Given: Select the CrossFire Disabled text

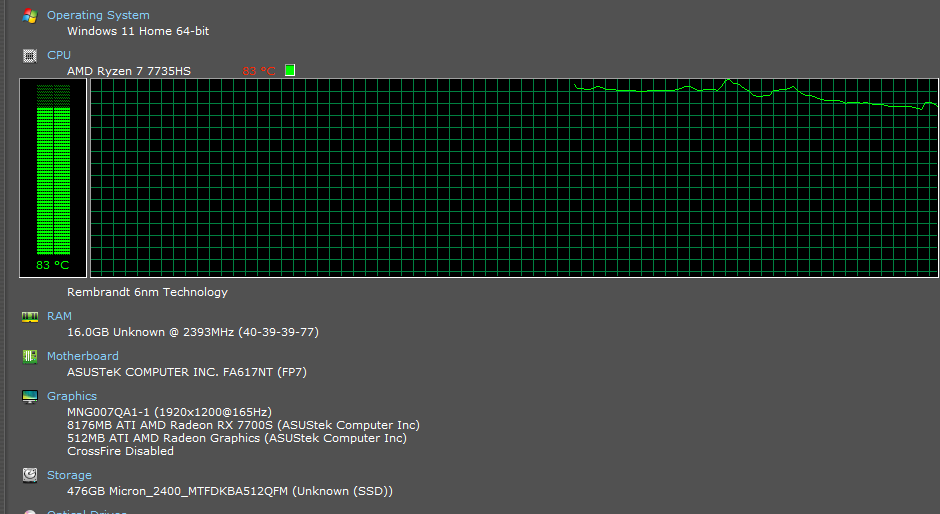Looking at the screenshot, I should [120, 451].
